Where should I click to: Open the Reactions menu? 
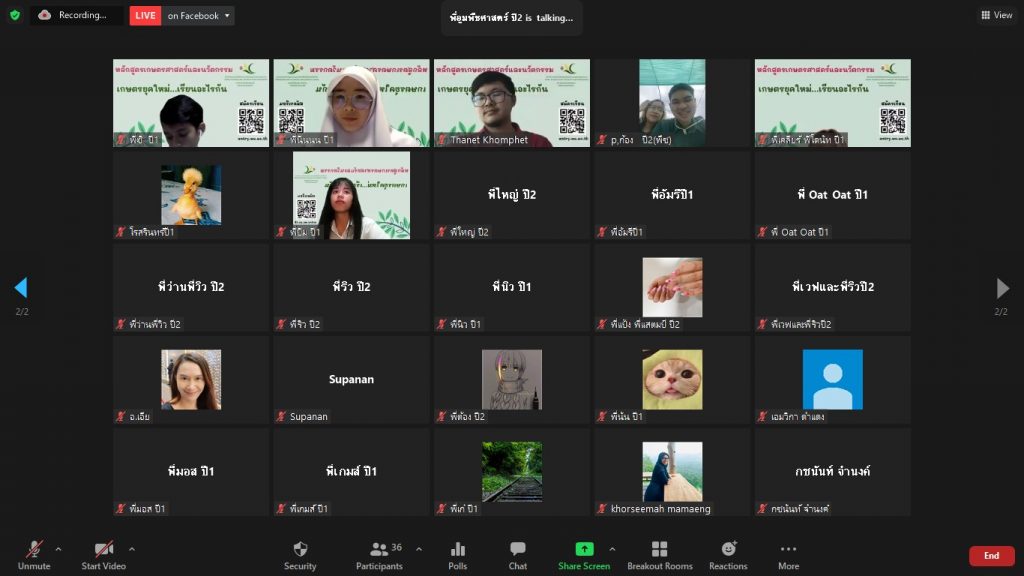tap(728, 550)
